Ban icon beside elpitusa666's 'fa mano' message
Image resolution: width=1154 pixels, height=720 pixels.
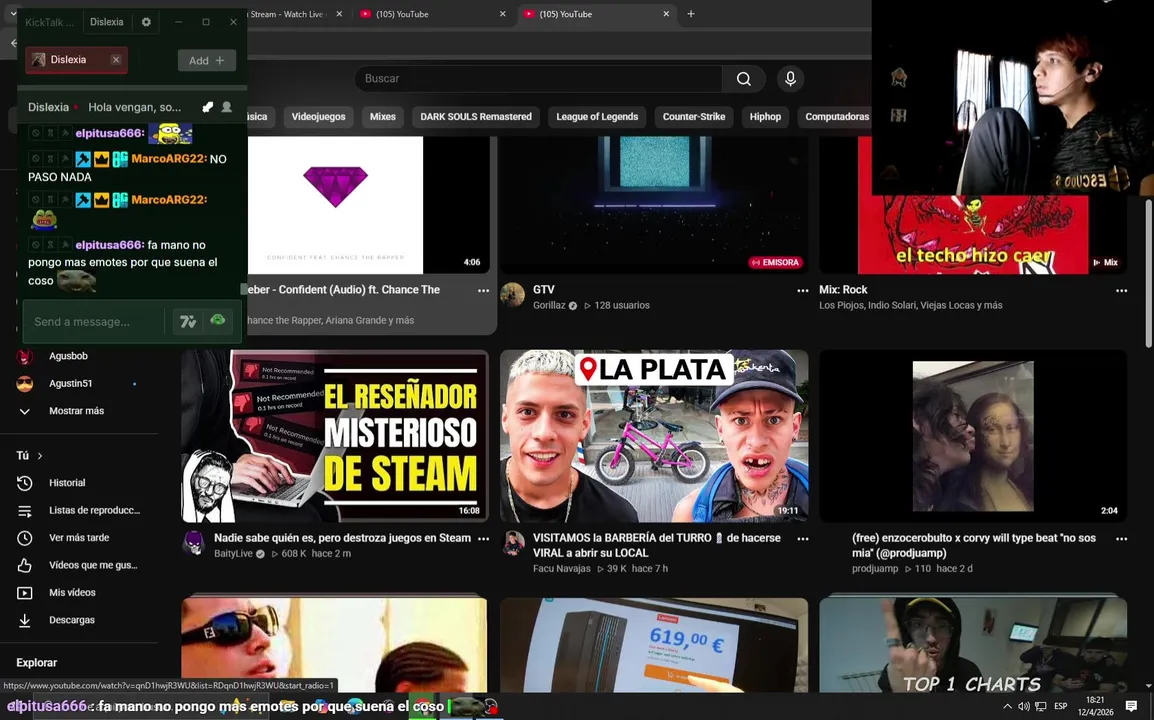(x=35, y=244)
